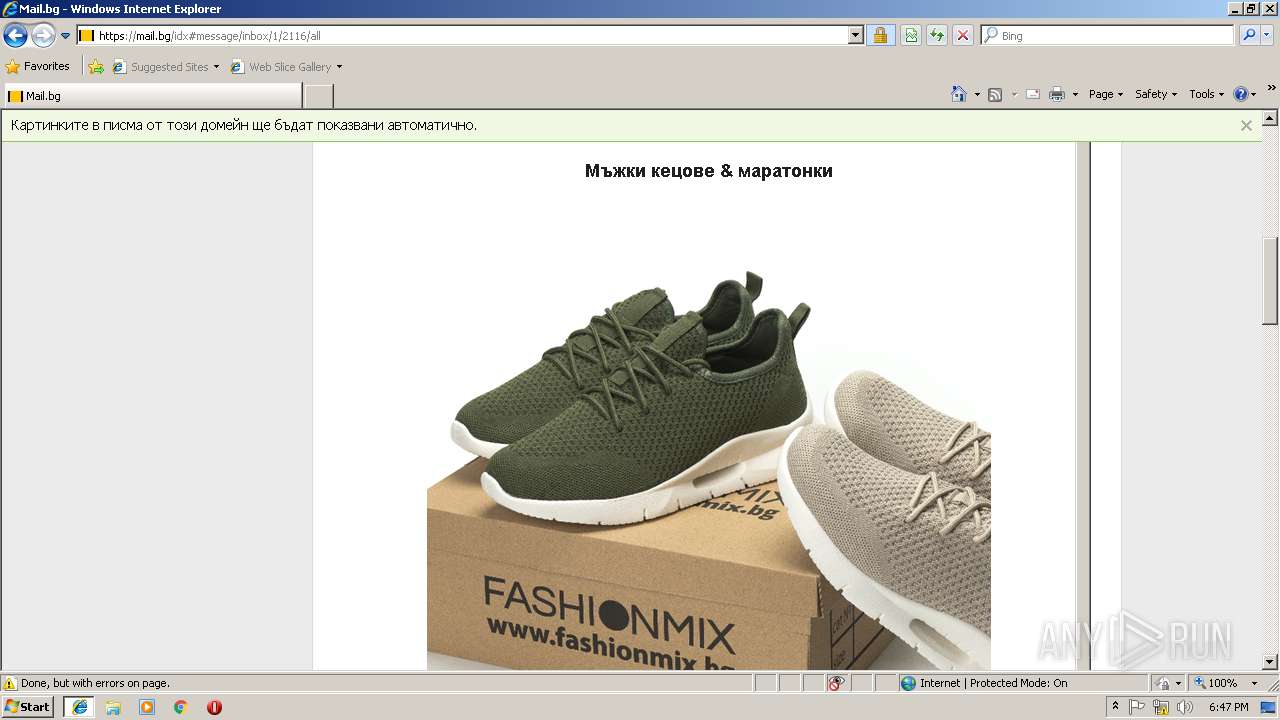Refresh the page with the green arrows
The height and width of the screenshot is (720, 1280).
point(937,35)
